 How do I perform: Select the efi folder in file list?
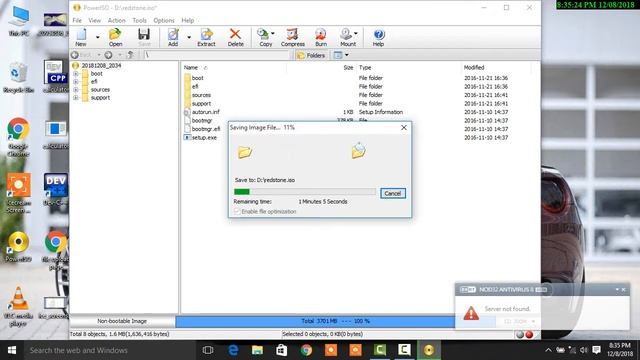[195, 86]
